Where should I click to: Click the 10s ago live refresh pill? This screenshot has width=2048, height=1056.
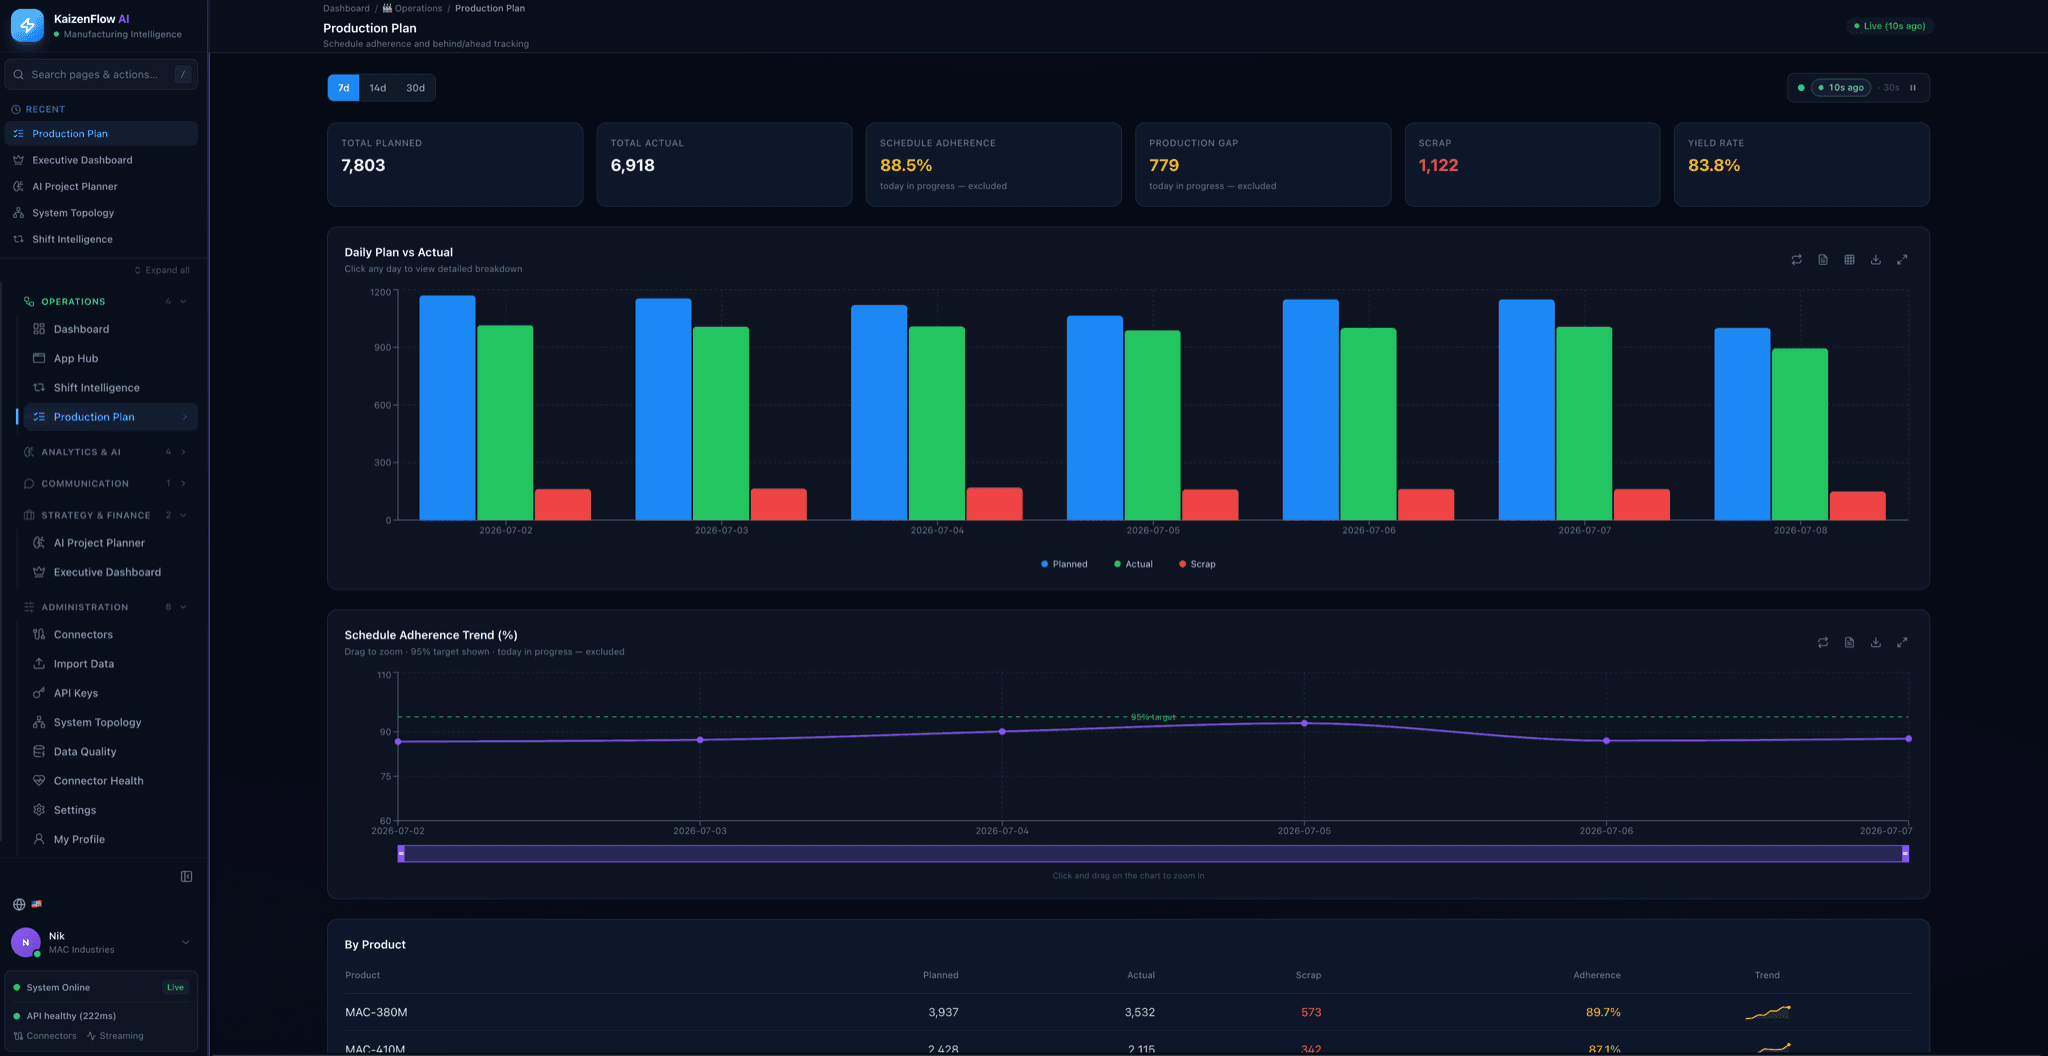(x=1841, y=88)
